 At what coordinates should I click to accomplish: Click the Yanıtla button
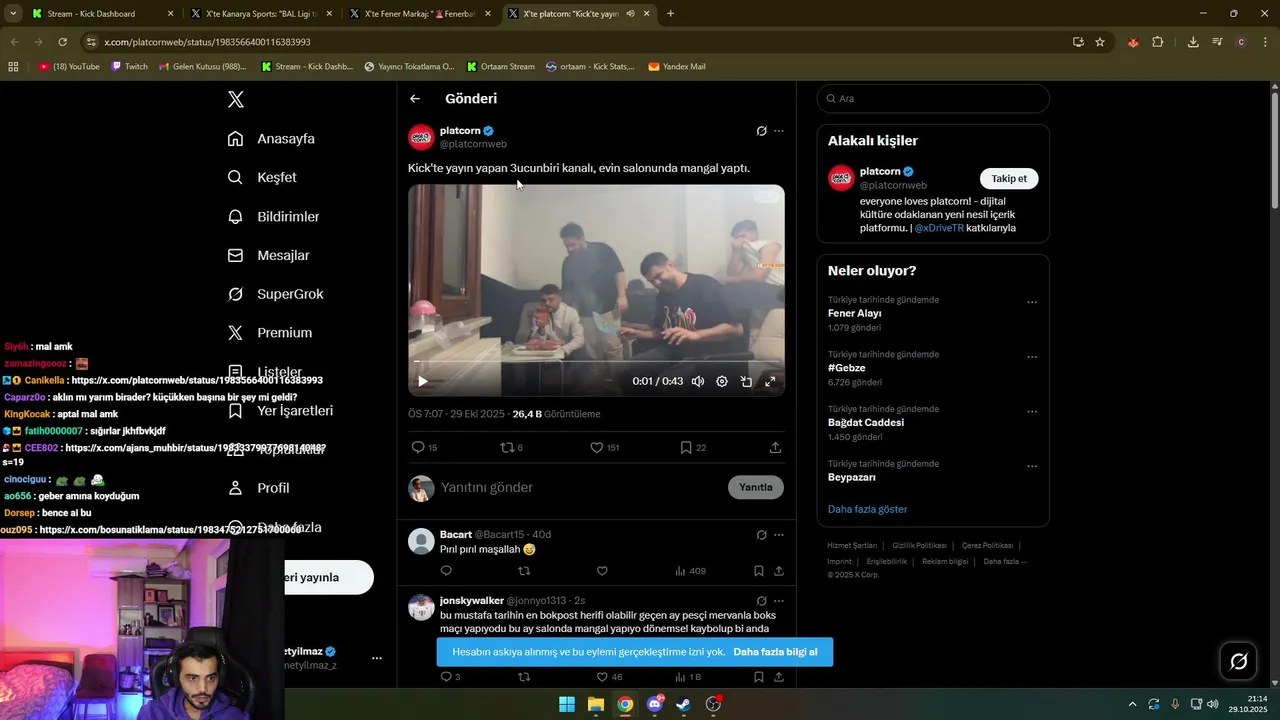(756, 488)
